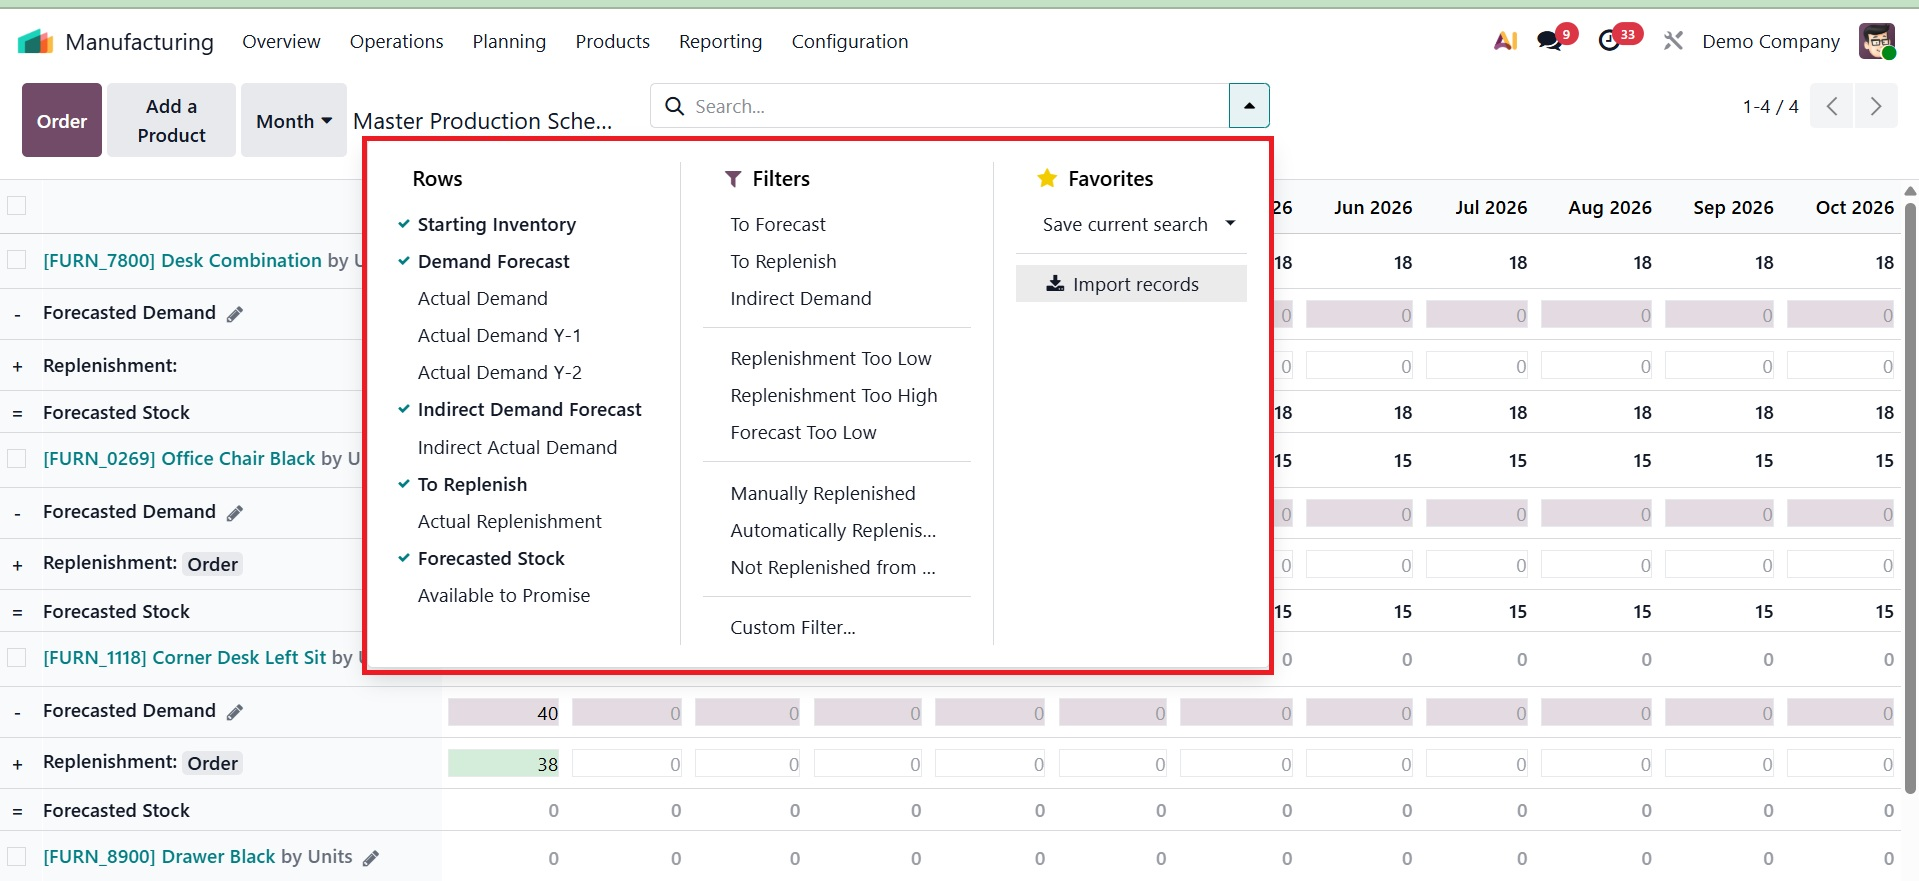Click the Manufacturing app logo icon
Viewport: 1919px width, 881px height.
click(x=35, y=42)
